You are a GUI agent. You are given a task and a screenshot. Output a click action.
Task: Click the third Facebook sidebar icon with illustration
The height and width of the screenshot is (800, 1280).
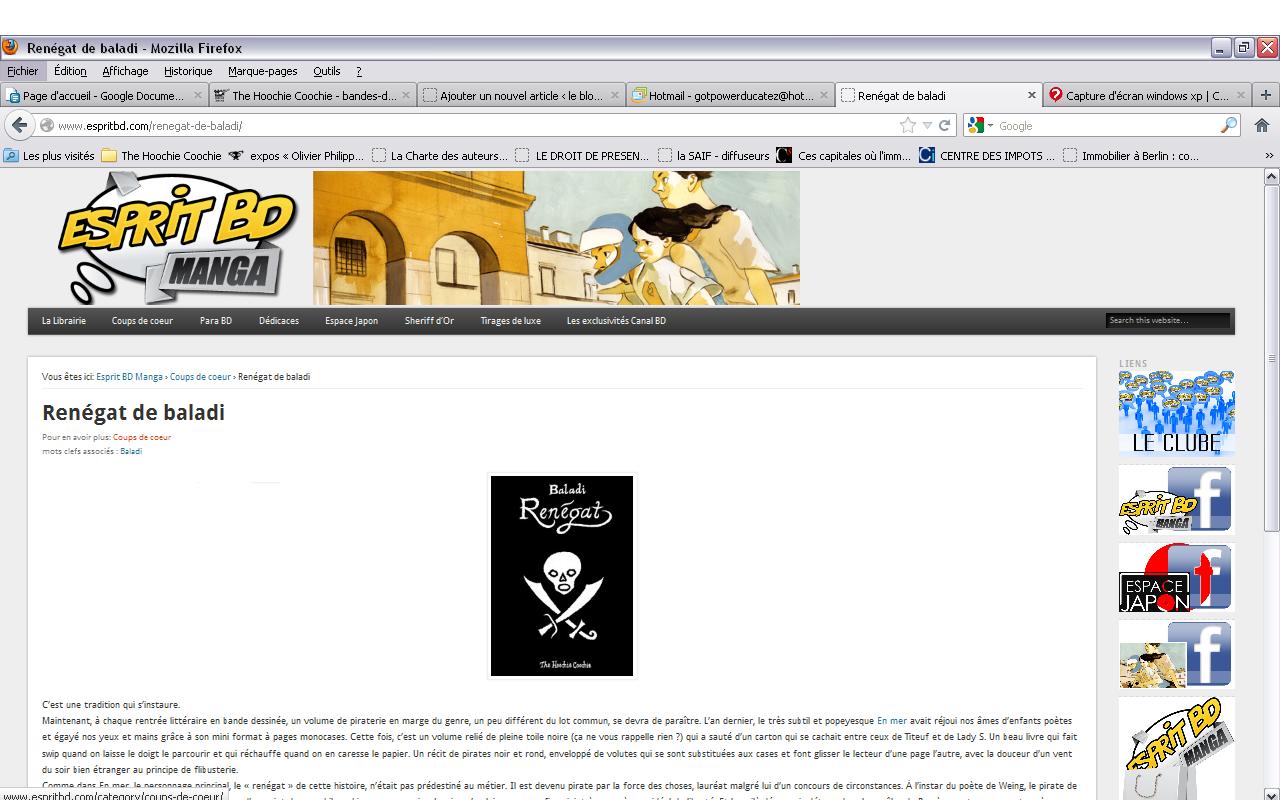[x=1176, y=655]
